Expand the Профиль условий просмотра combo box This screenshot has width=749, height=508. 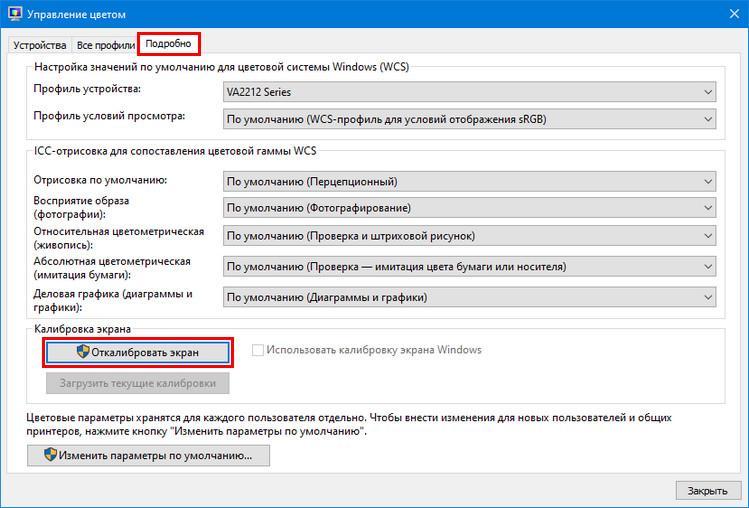(x=469, y=119)
